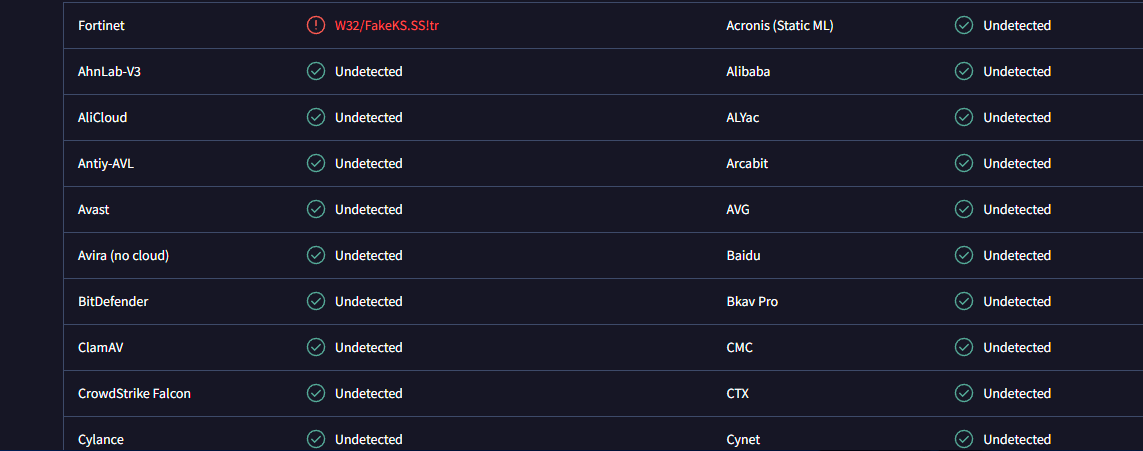
Task: Click the checkmark icon in the AhnLab-V3 row
Action: [316, 71]
